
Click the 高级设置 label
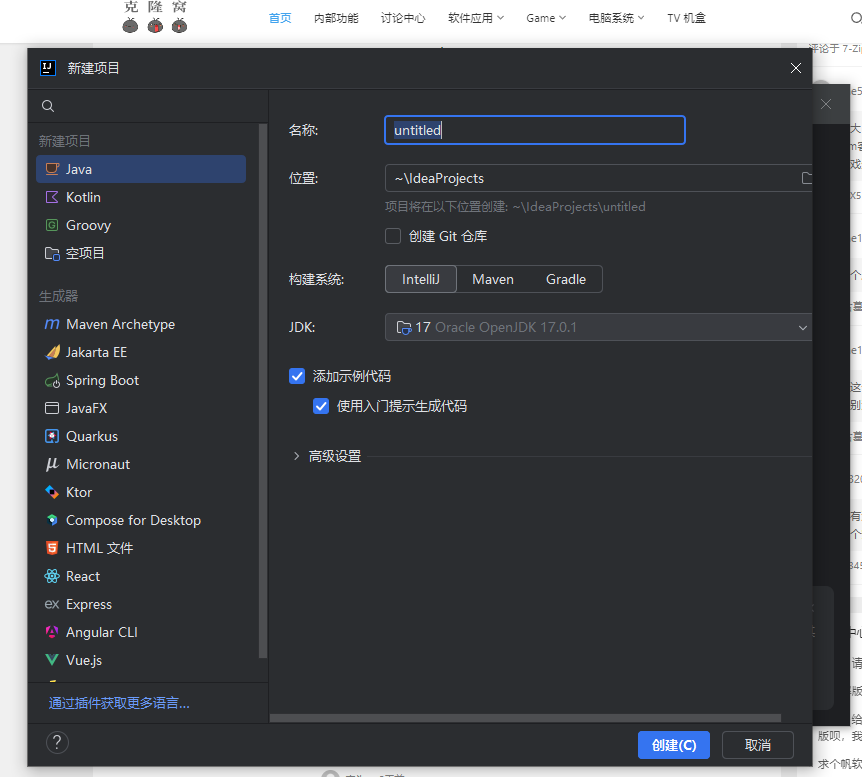tap(335, 456)
